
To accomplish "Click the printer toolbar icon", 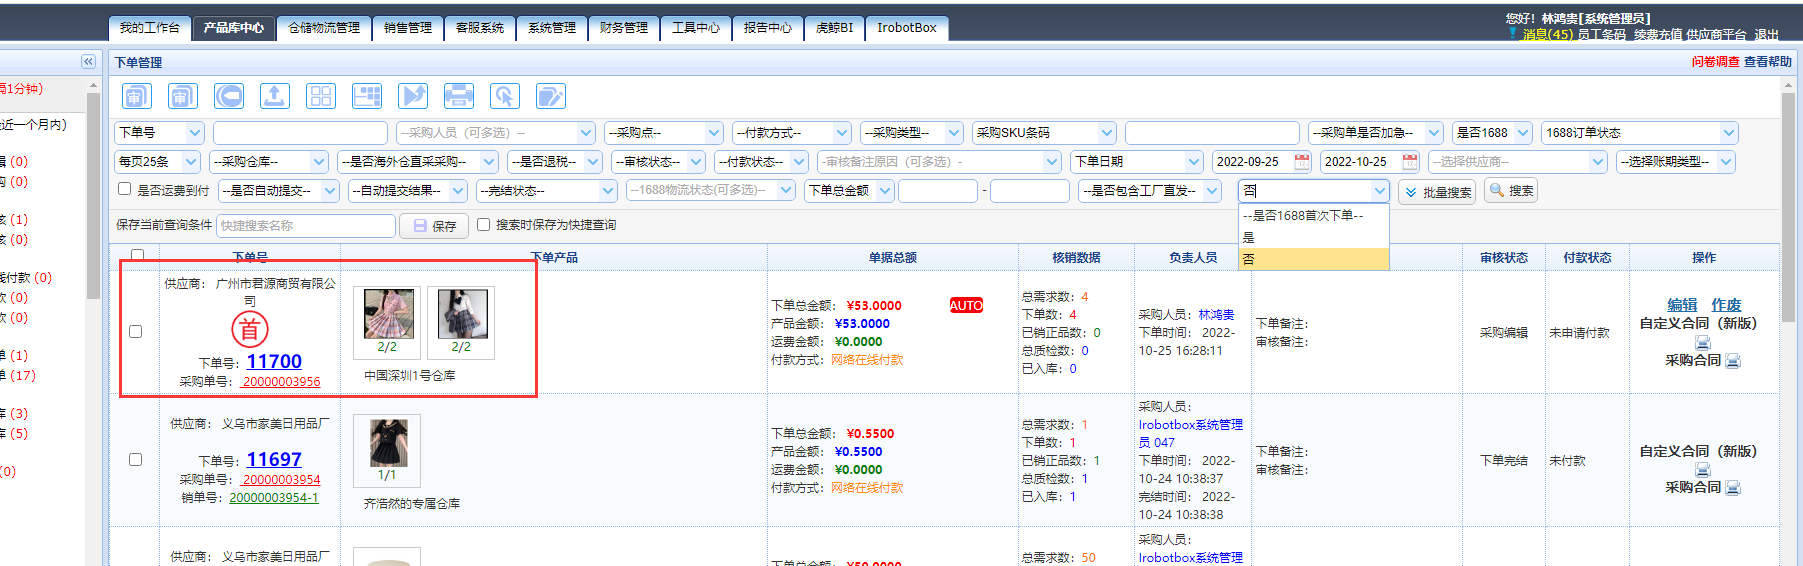I will coord(459,96).
